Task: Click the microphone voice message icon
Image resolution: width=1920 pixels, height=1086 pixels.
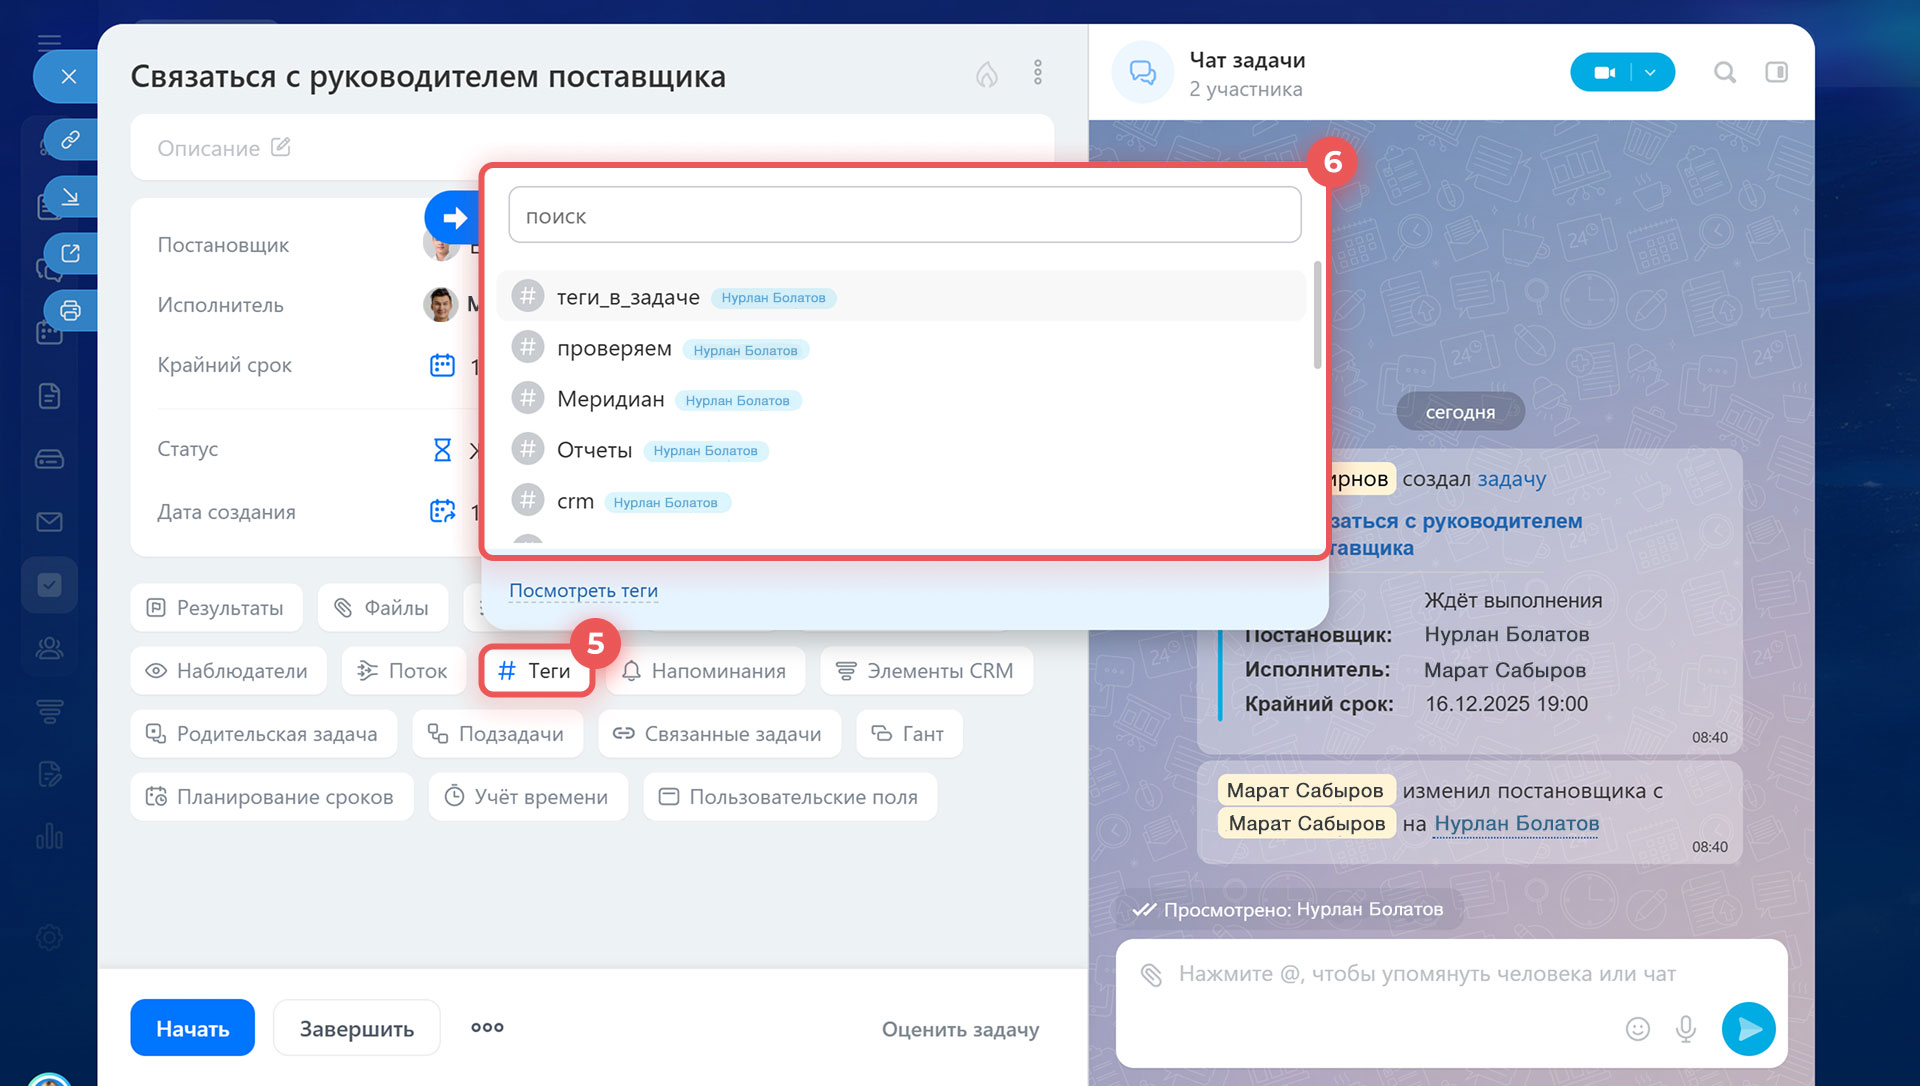Action: [1685, 1029]
